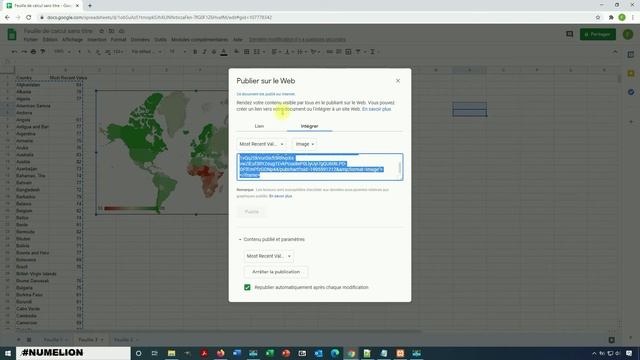Switch to the Lien tab
640x360 pixels.
[x=259, y=126]
